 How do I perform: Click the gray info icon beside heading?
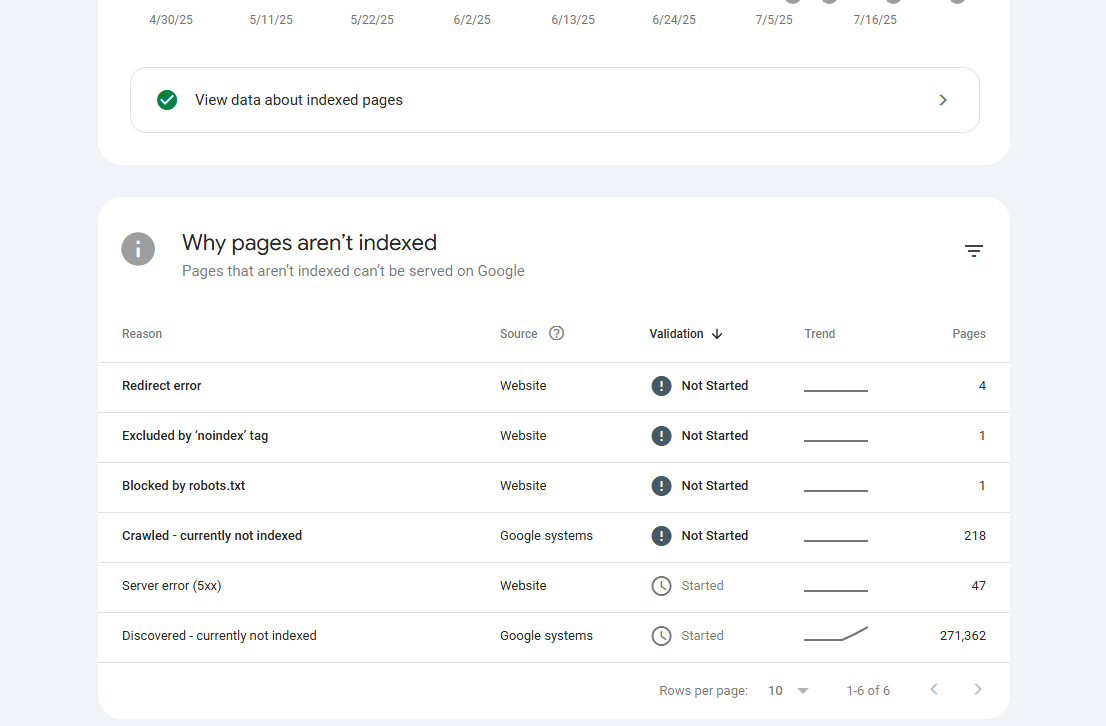138,249
